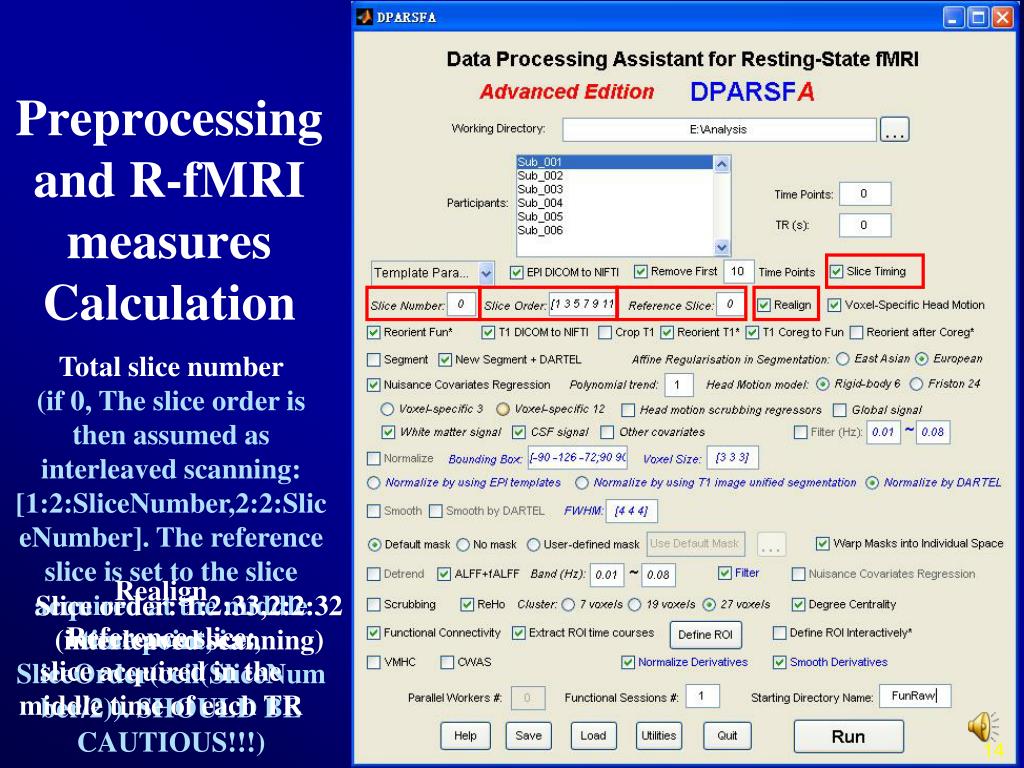Toggle Functional Connectivity checkbox

(374, 633)
